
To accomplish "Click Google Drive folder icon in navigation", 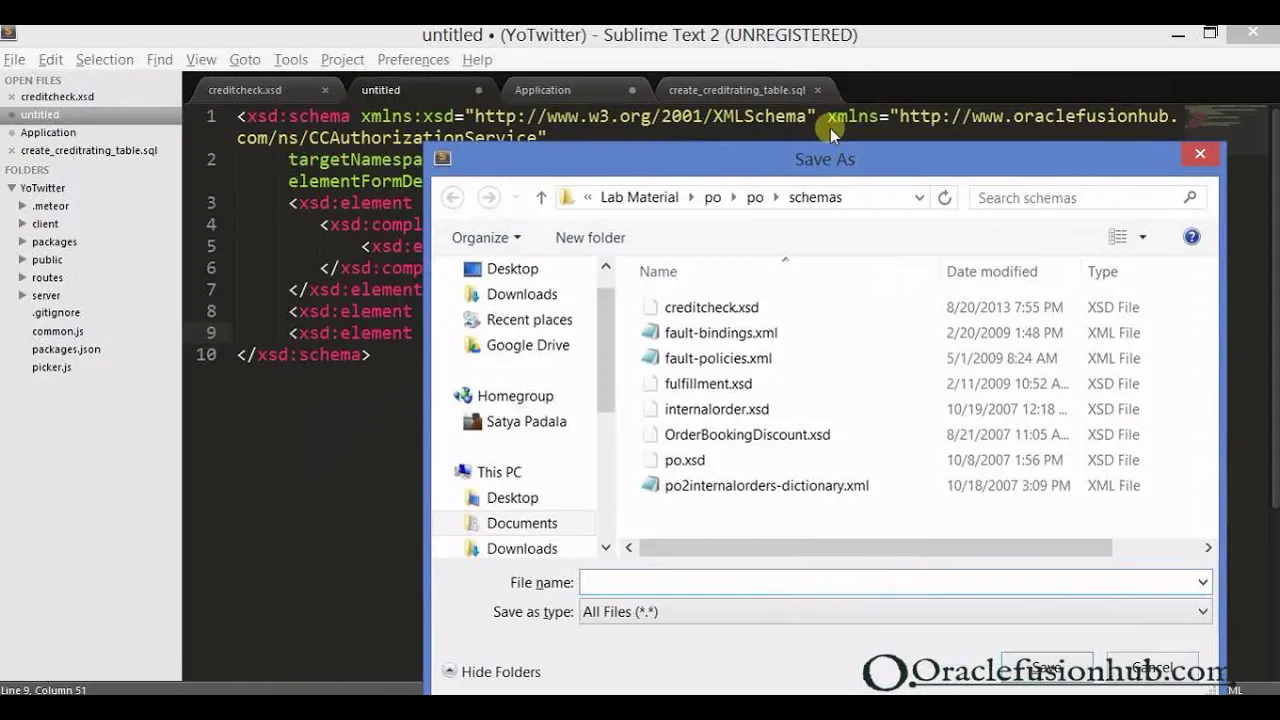I will (472, 345).
